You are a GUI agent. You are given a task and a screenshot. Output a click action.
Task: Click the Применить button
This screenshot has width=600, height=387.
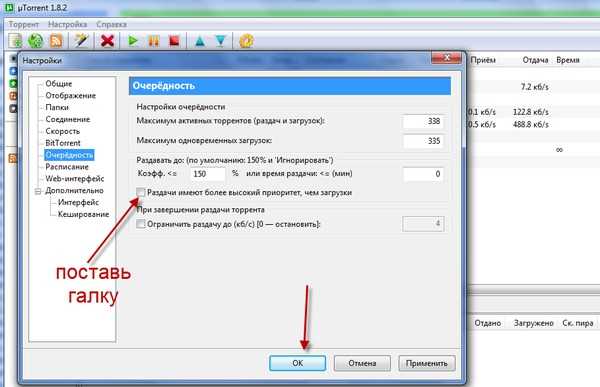(427, 363)
